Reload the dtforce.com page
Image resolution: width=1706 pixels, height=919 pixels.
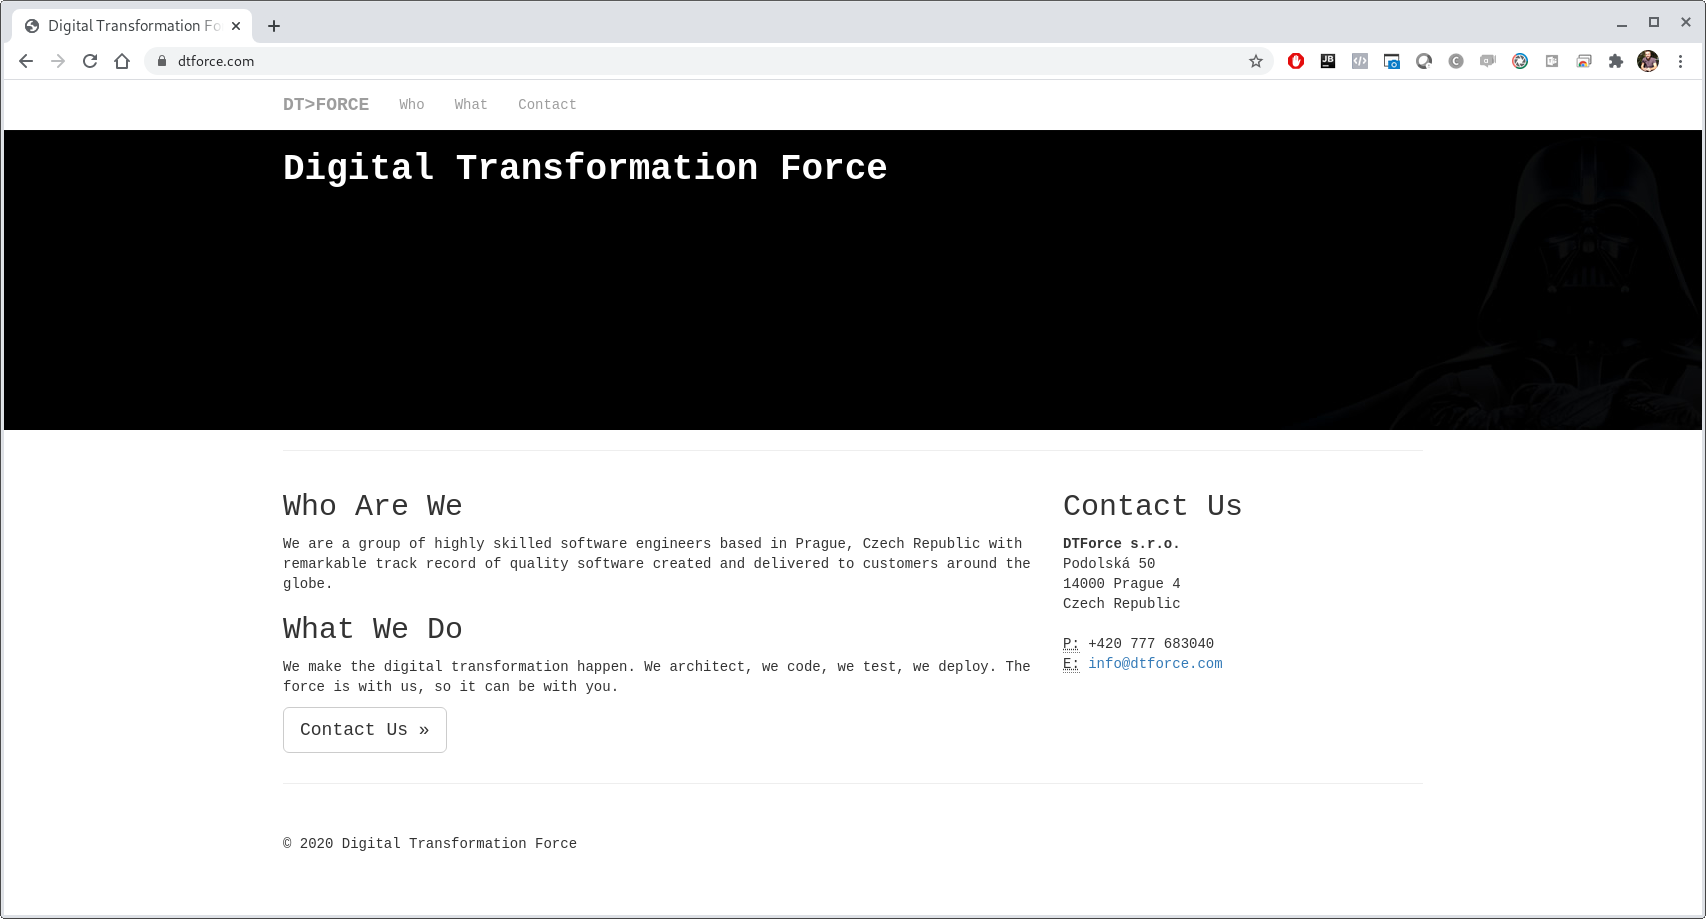[x=90, y=61]
